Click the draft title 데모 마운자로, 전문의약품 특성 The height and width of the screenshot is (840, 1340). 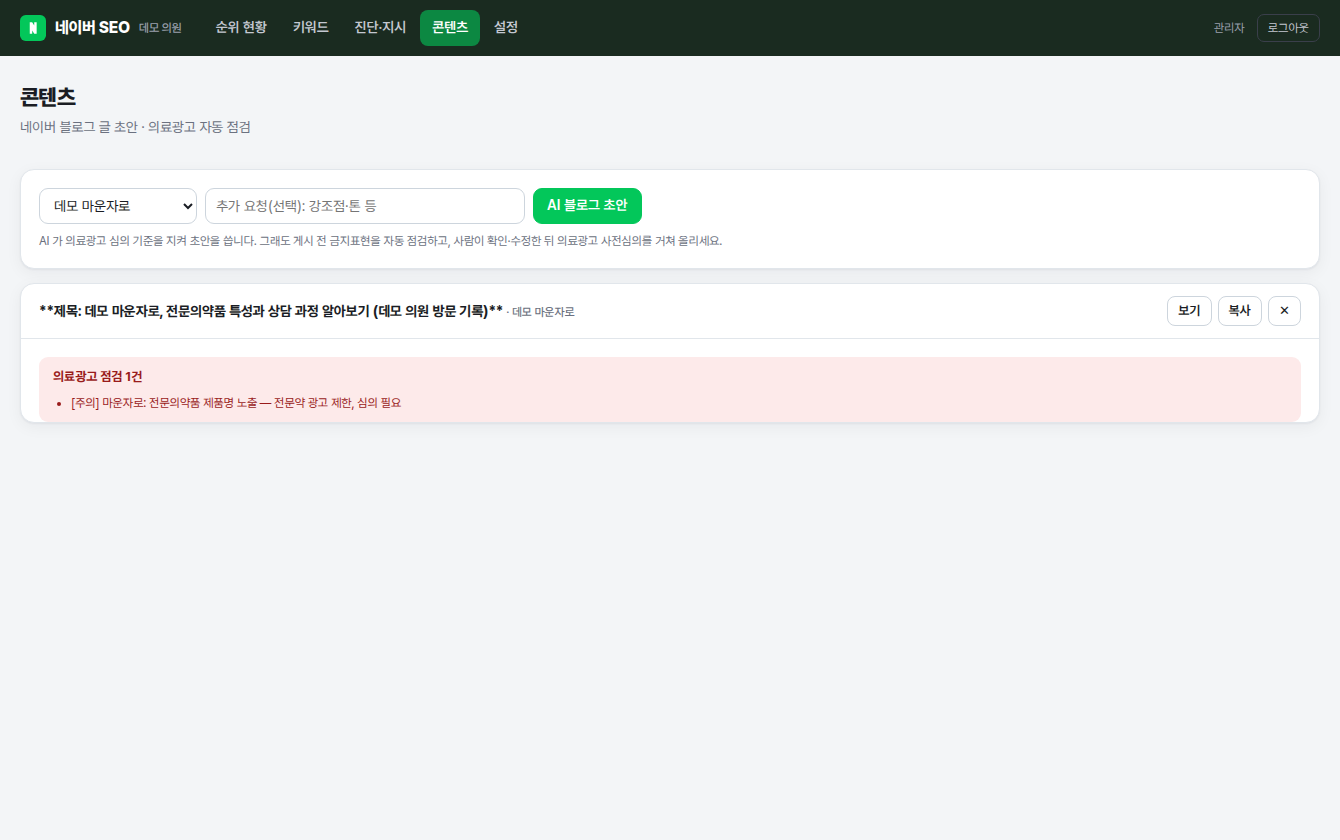tap(271, 311)
